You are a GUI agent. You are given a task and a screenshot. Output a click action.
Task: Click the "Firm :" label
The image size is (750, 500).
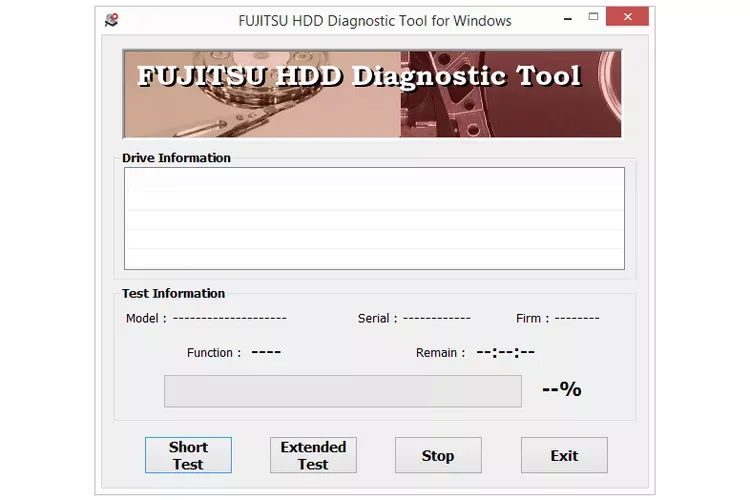tap(533, 319)
